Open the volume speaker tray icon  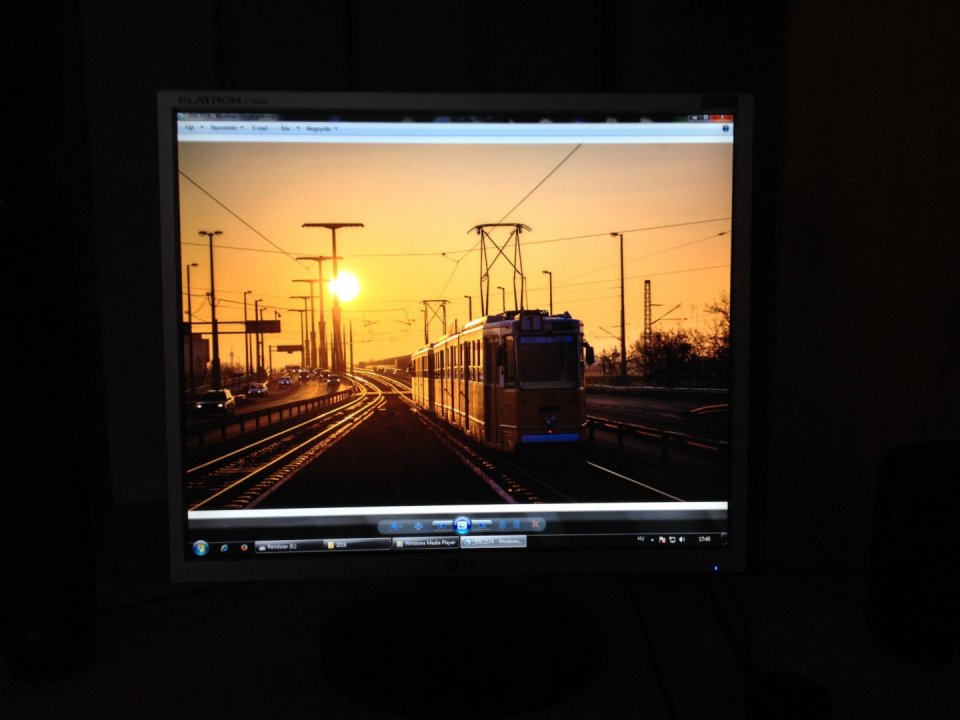[x=681, y=539]
